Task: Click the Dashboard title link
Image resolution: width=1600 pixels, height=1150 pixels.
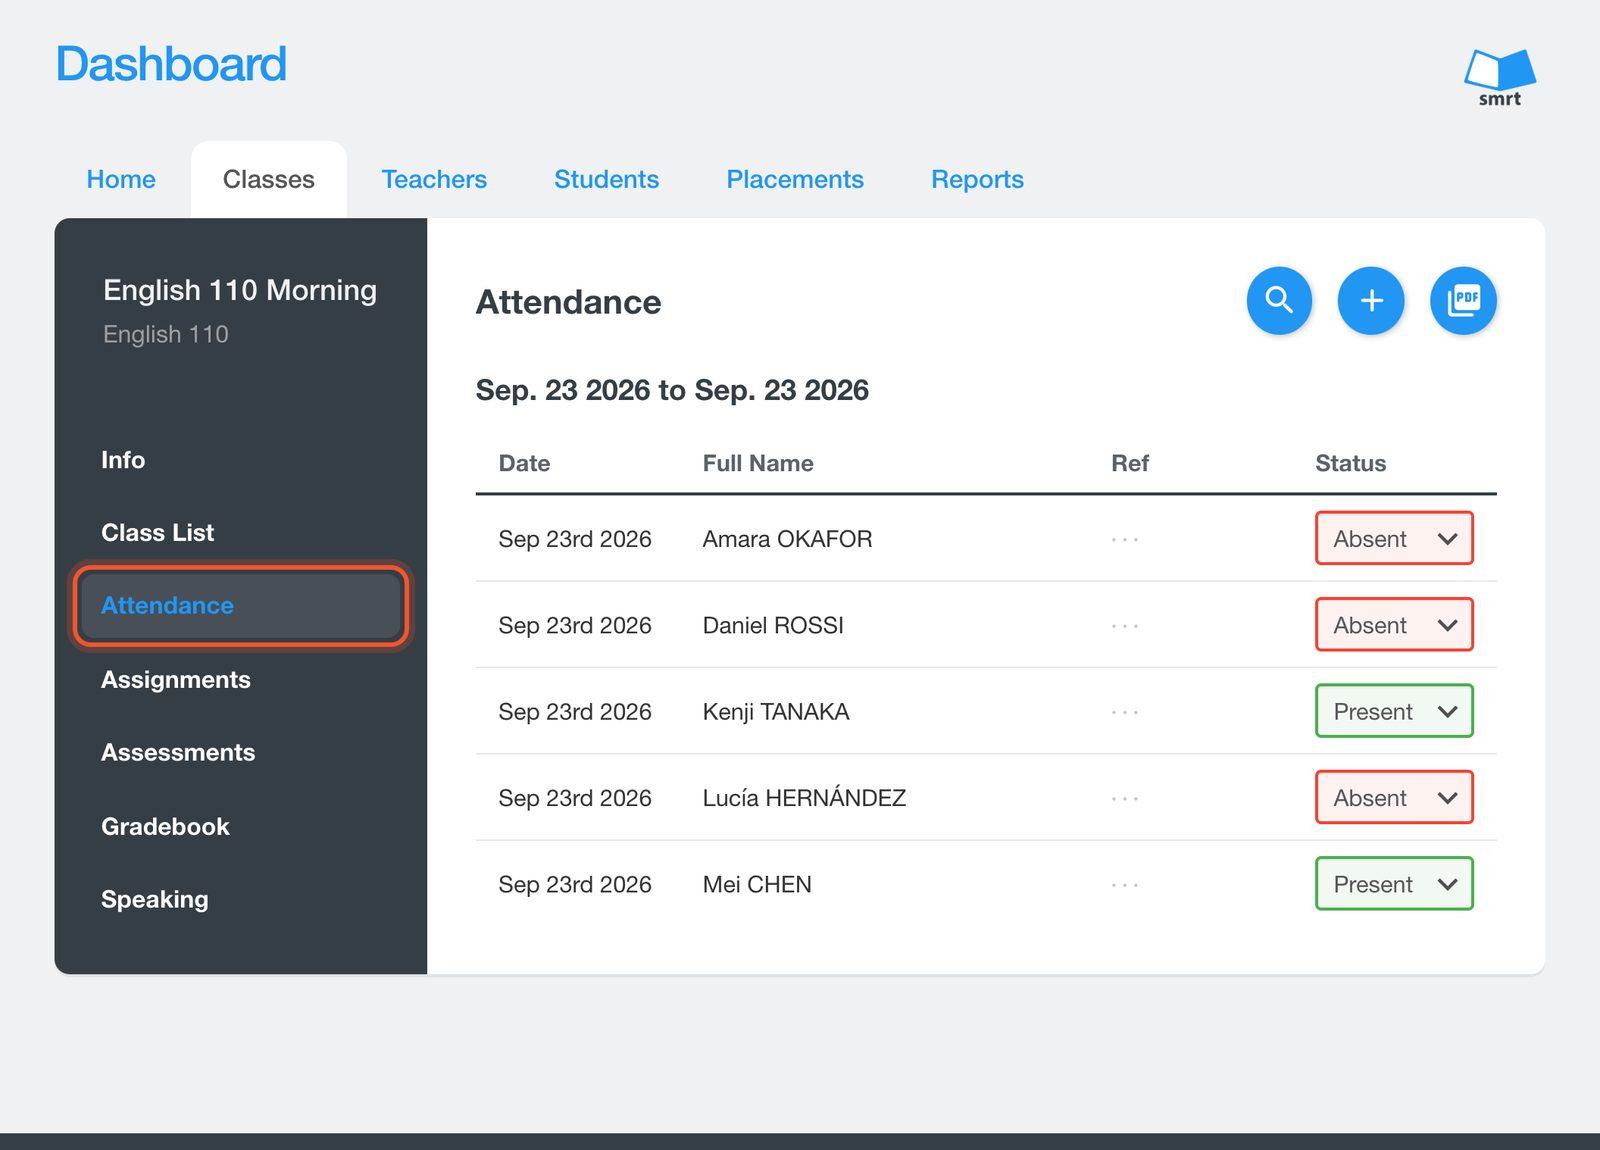Action: [171, 64]
